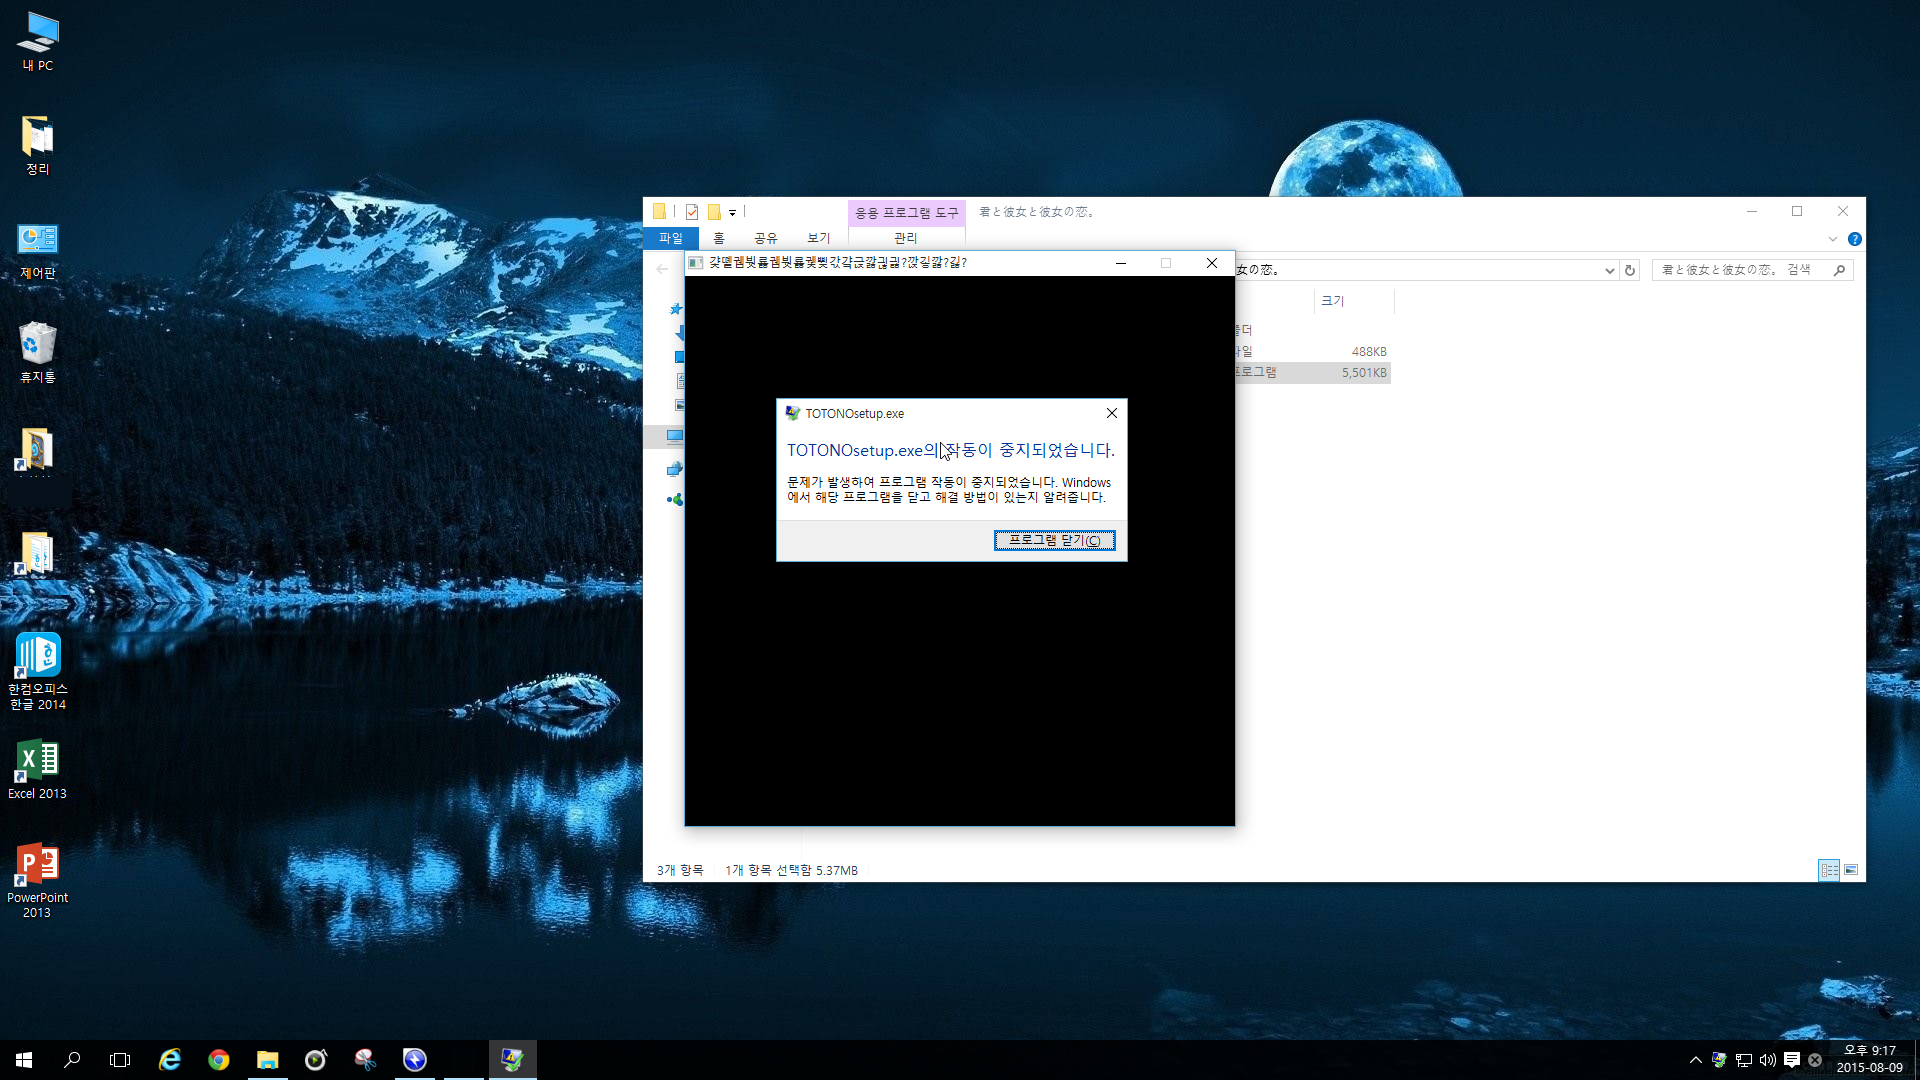Screen dimensions: 1920x1080
Task: Click the magnifier search icon in the search box
Action: point(1840,270)
